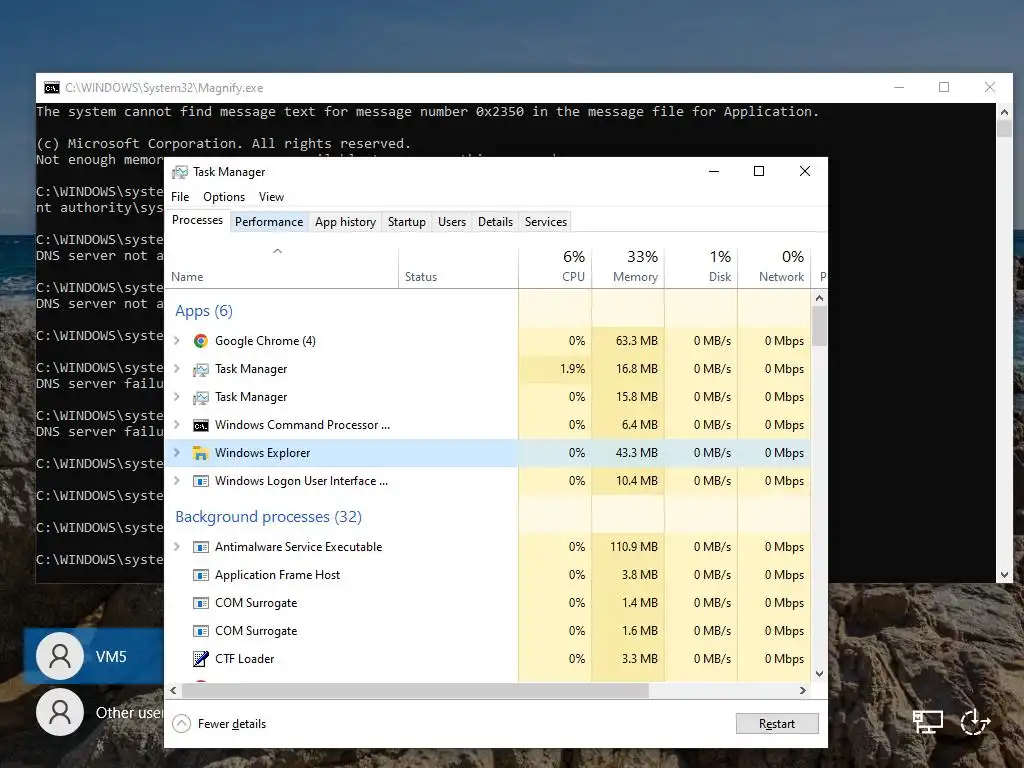Viewport: 1024px width, 768px height.
Task: Click the sort arrow above Name column
Action: tap(278, 251)
